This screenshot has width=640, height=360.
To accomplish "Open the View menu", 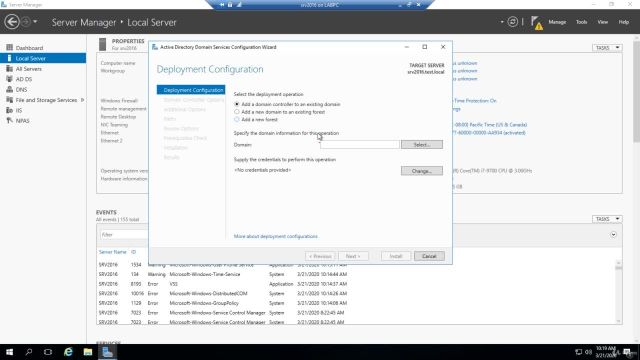I will pos(603,22).
